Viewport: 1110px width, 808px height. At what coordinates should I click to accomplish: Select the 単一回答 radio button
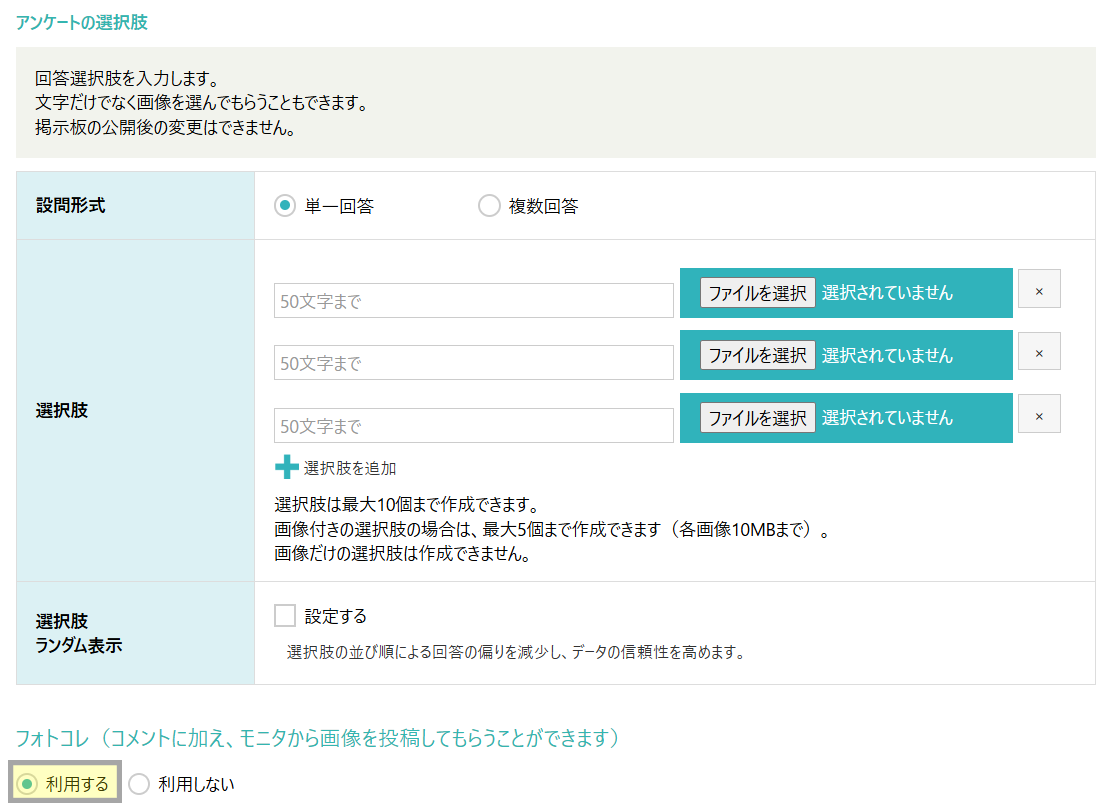pos(285,206)
